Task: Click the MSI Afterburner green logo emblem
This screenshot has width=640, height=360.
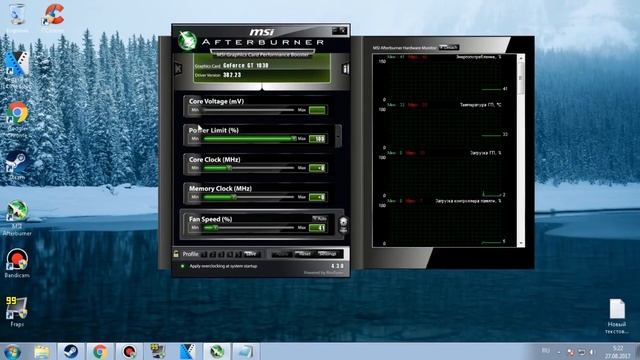Action: point(187,41)
